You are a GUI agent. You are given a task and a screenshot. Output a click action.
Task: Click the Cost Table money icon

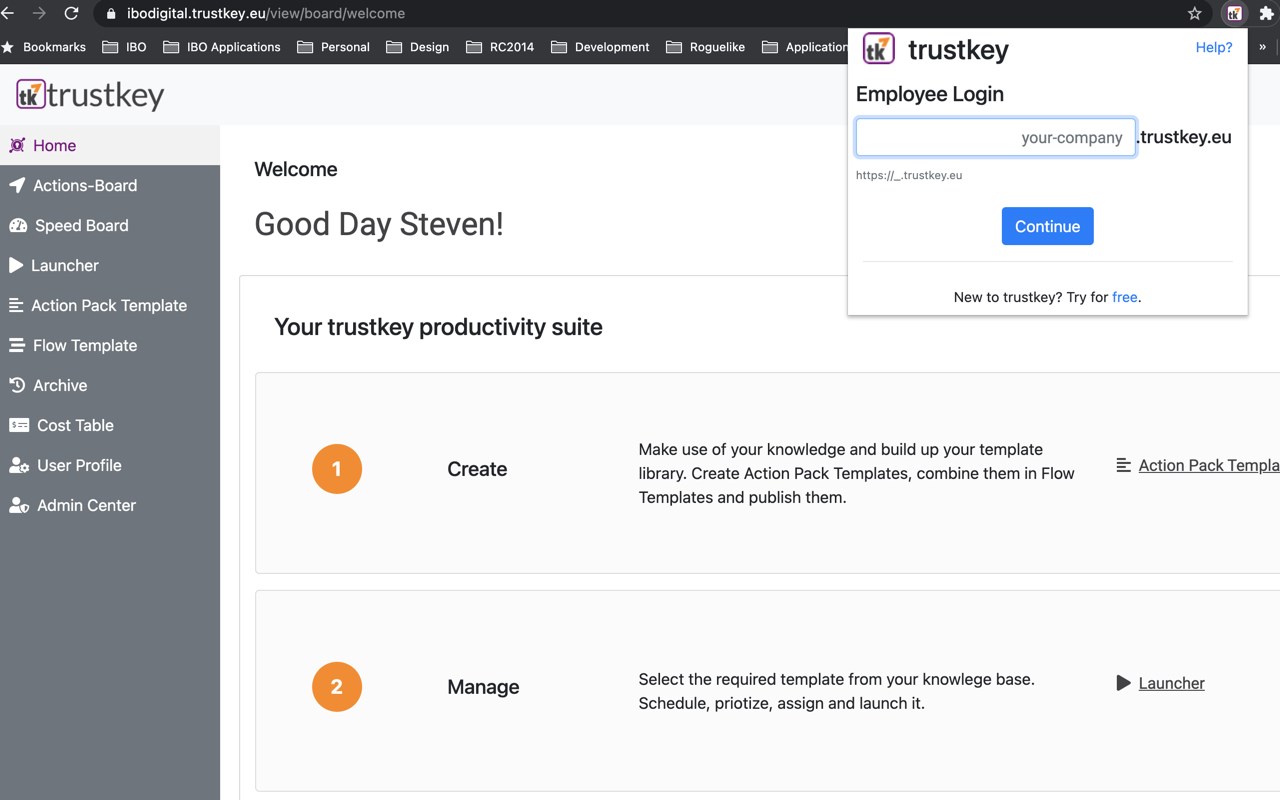(19, 425)
